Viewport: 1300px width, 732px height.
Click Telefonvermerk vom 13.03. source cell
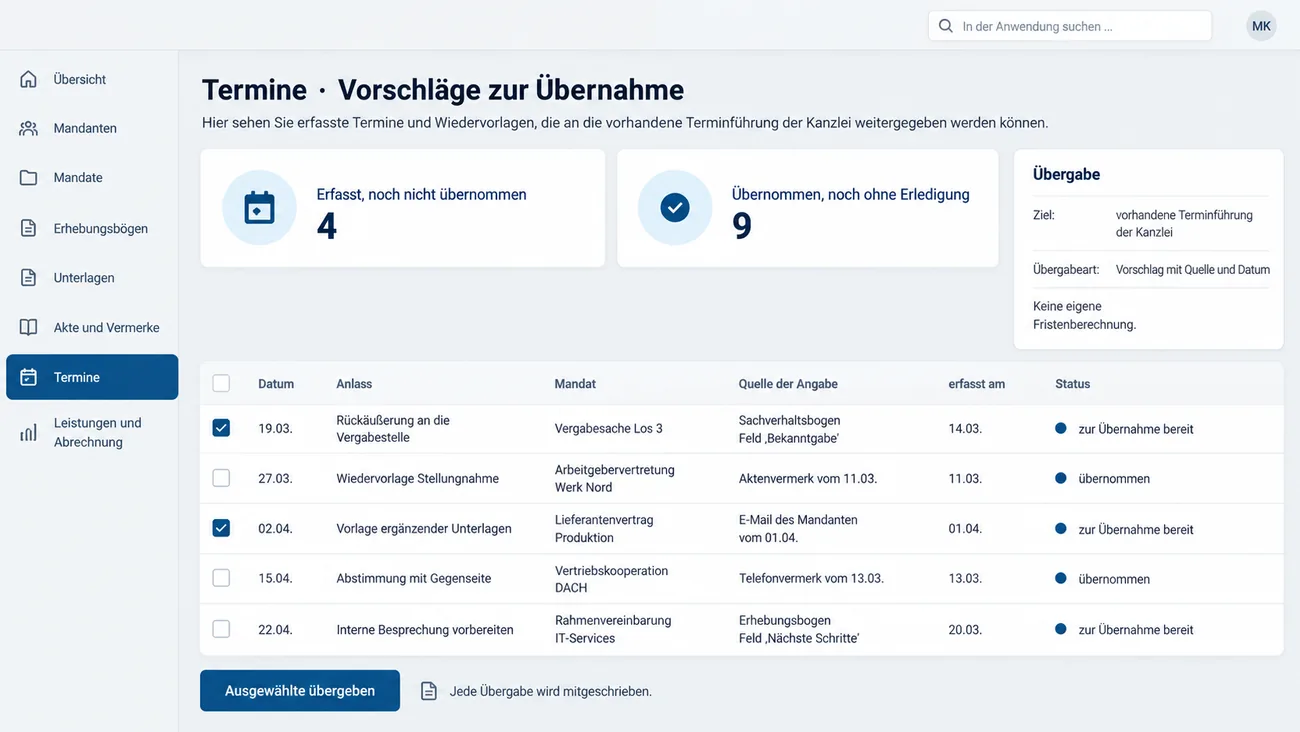[x=811, y=579]
